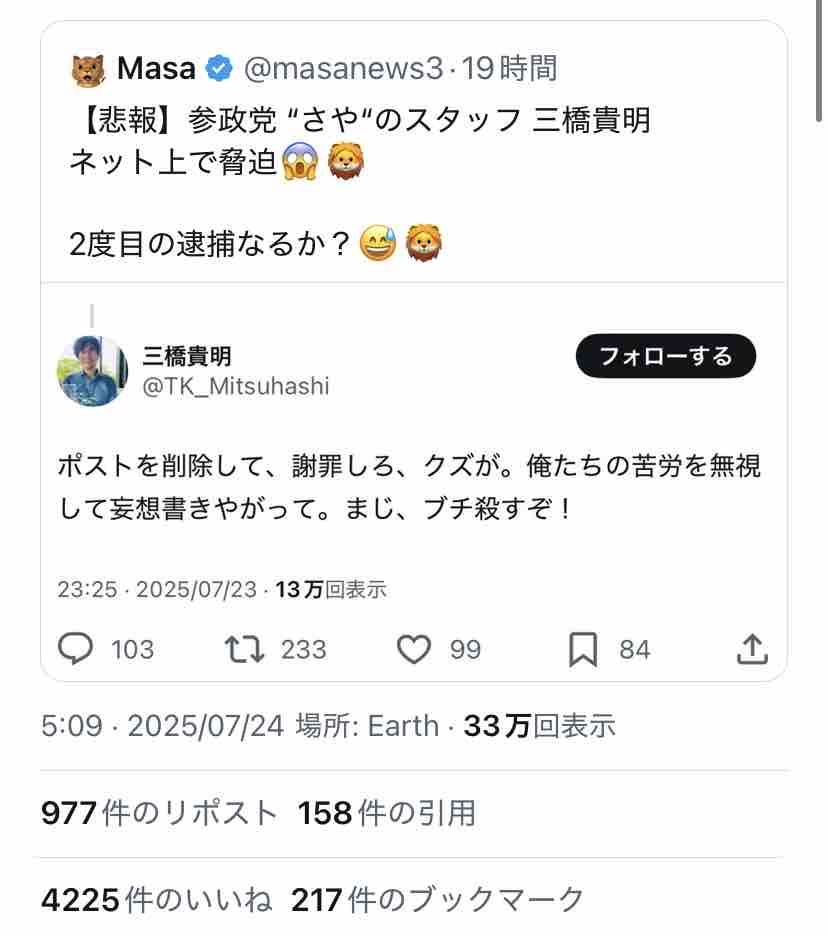
Task: View the 217 件のブックマーク count
Action: 438,900
